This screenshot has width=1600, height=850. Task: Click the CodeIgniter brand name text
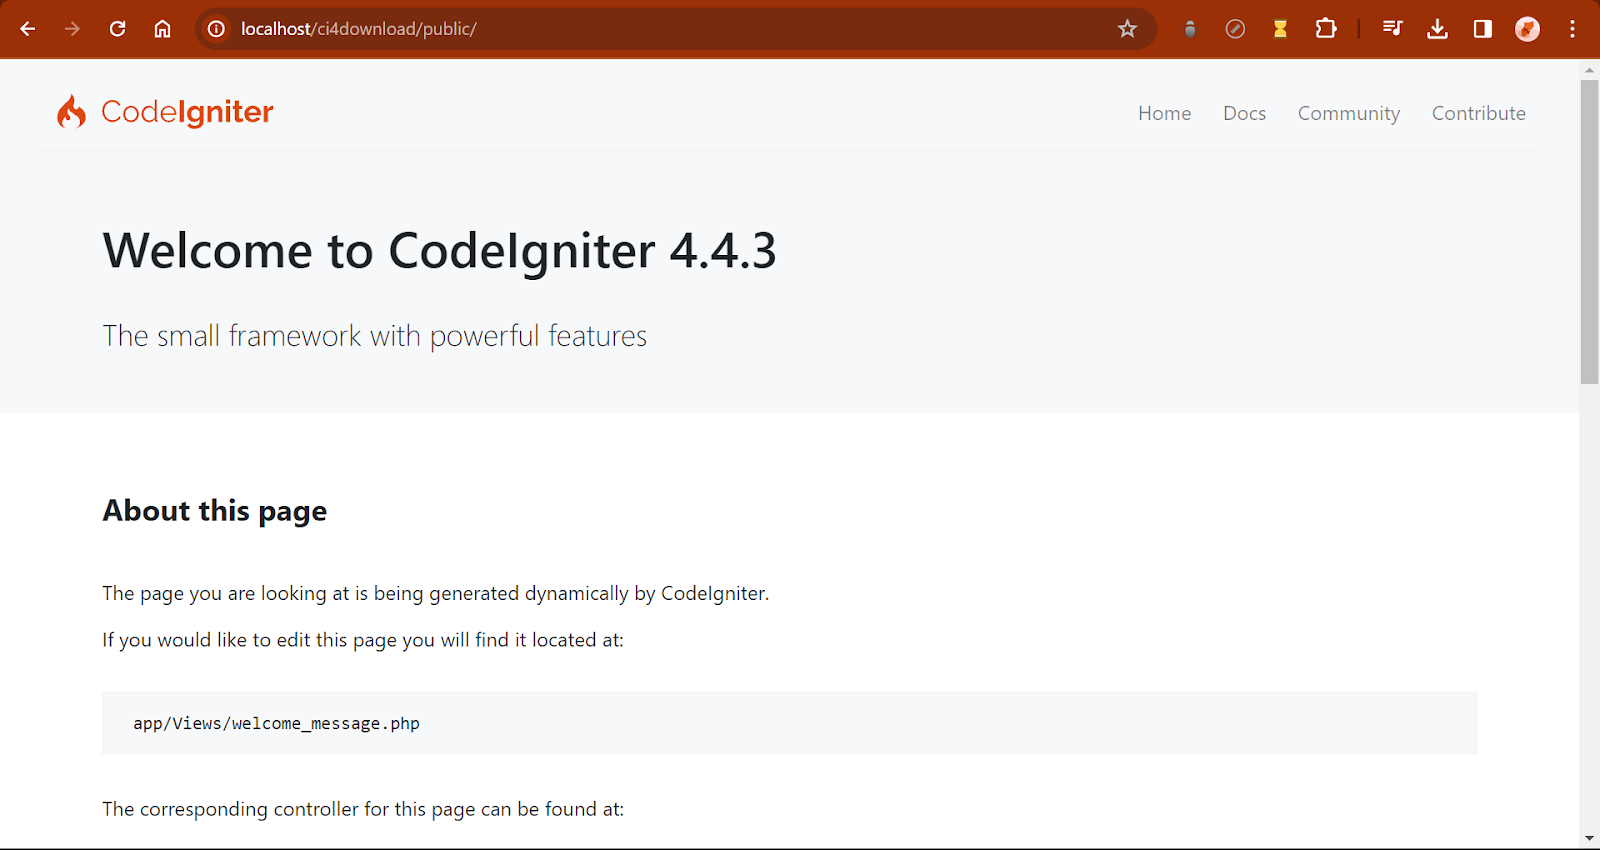coord(187,112)
